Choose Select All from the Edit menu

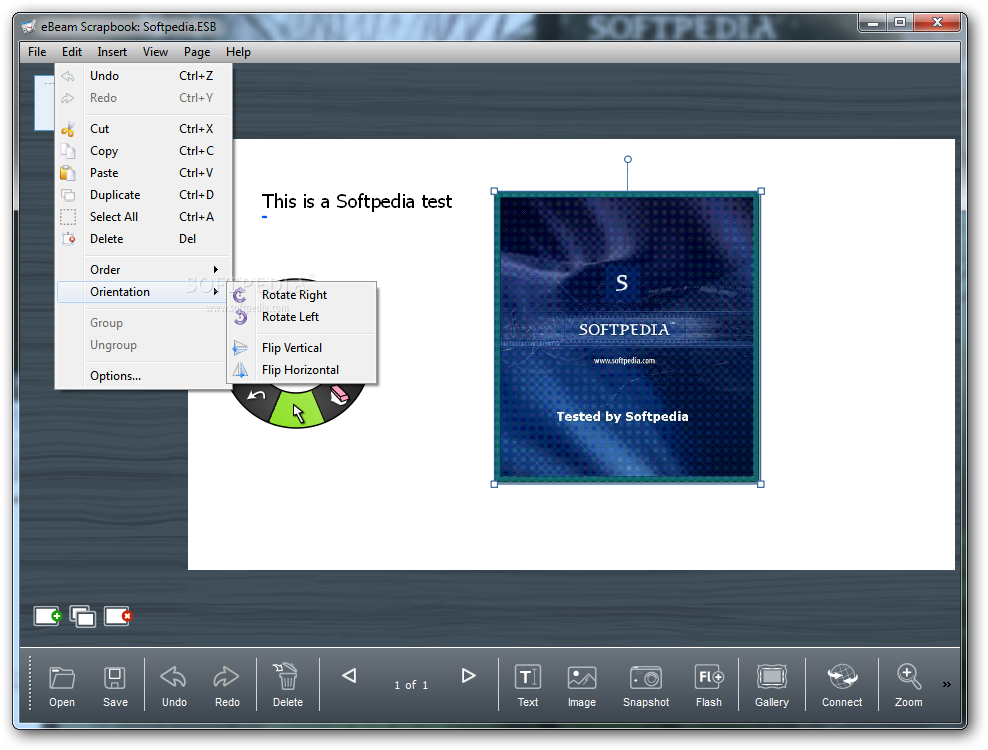pyautogui.click(x=144, y=217)
